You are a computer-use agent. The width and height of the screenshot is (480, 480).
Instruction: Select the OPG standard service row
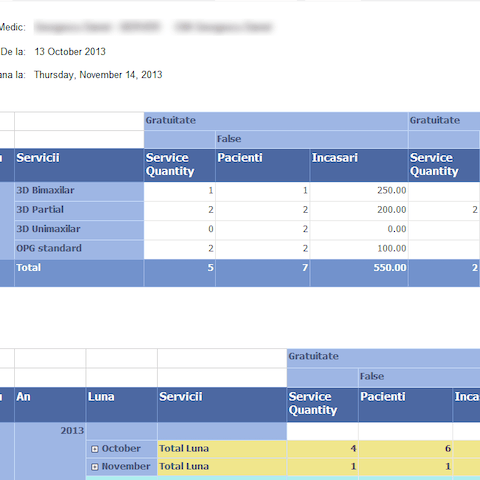[x=79, y=249]
